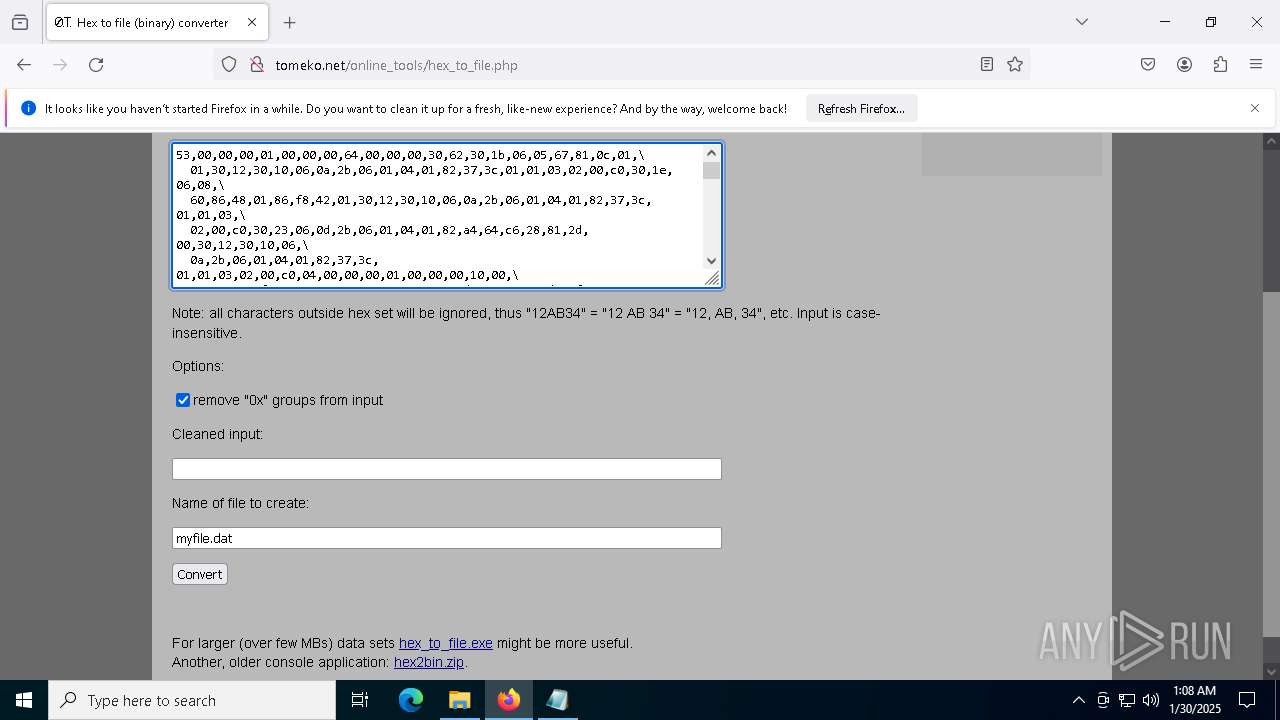Launch Microsoft Edge from taskbar
This screenshot has width=1280, height=720.
(411, 700)
